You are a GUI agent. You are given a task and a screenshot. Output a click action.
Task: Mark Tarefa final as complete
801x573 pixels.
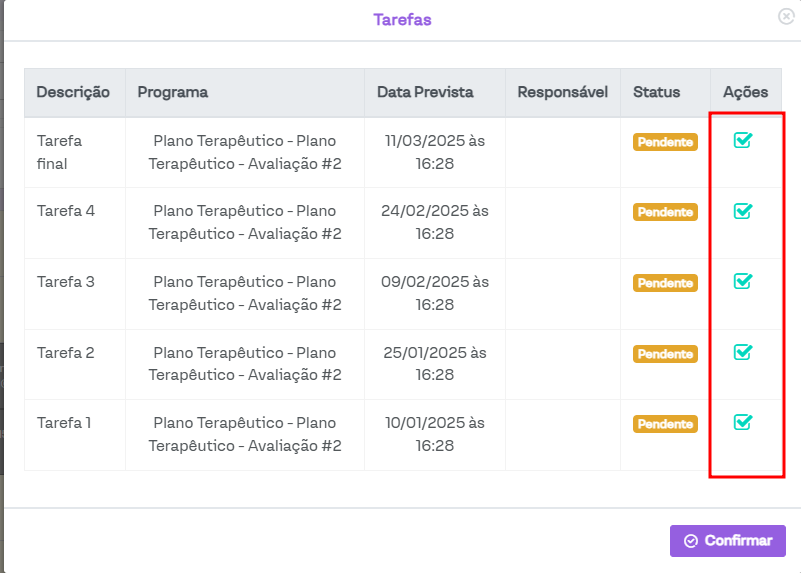pos(742,140)
